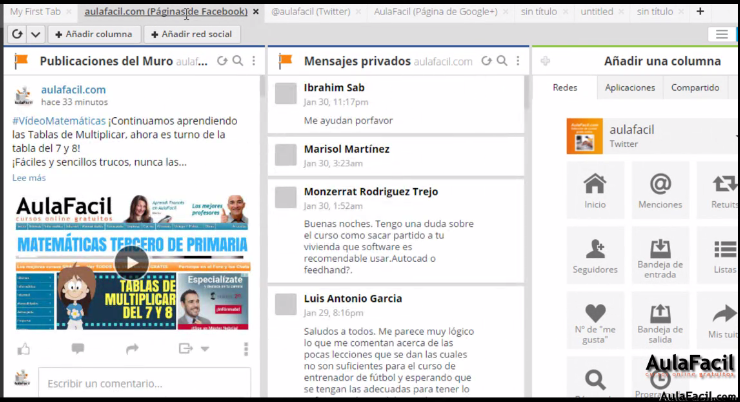The height and width of the screenshot is (402, 740).
Task: Open Monzerrat Rodriguez Trejo message
Action: click(395, 231)
